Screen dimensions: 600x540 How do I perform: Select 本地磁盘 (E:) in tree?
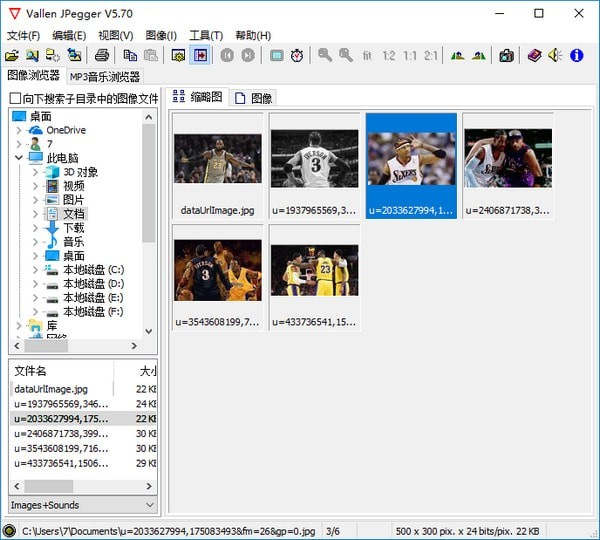coord(93,298)
